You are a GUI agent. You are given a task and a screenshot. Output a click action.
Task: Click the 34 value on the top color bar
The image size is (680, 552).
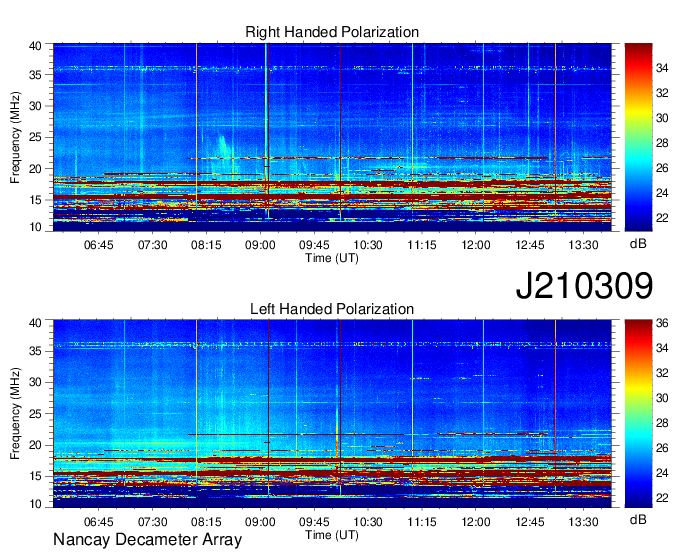662,68
